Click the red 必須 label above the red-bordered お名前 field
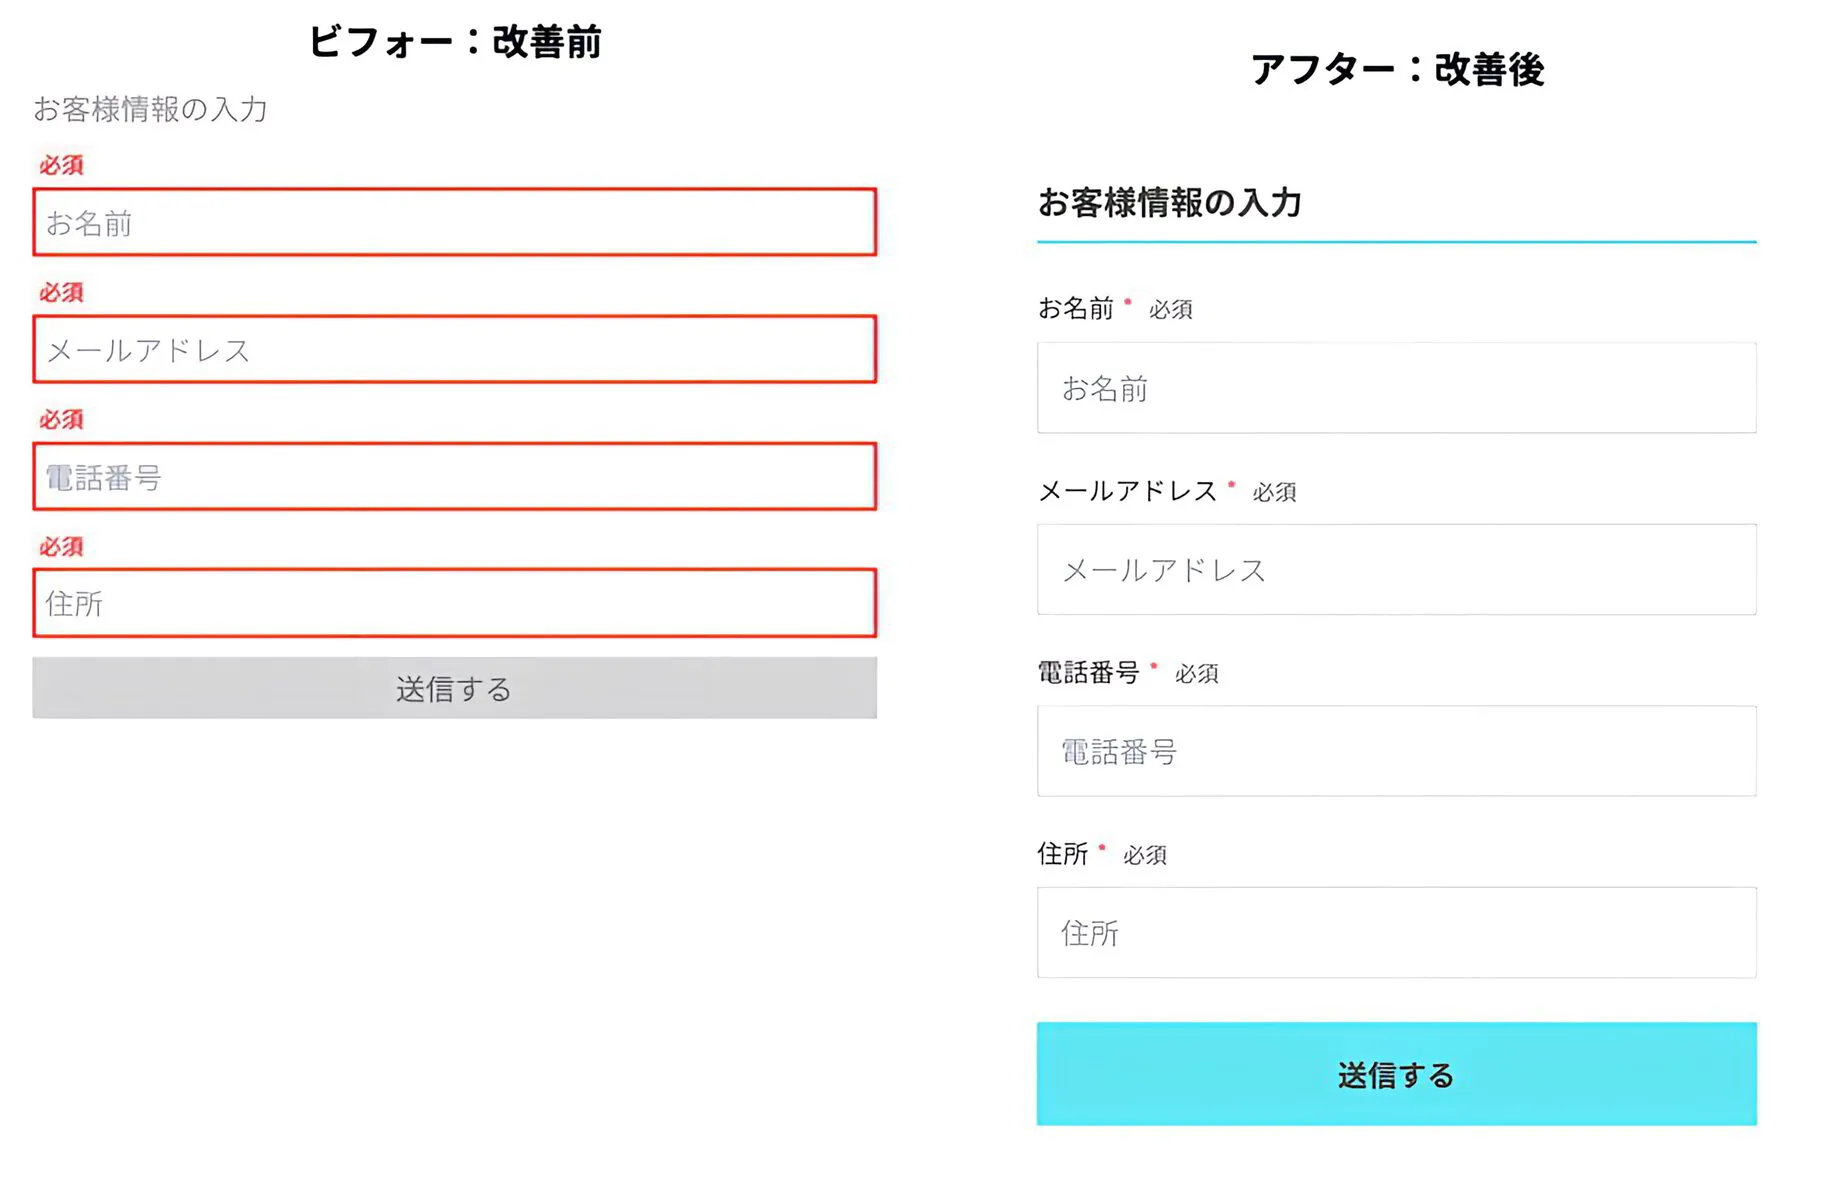This screenshot has width=1829, height=1200. click(x=61, y=165)
